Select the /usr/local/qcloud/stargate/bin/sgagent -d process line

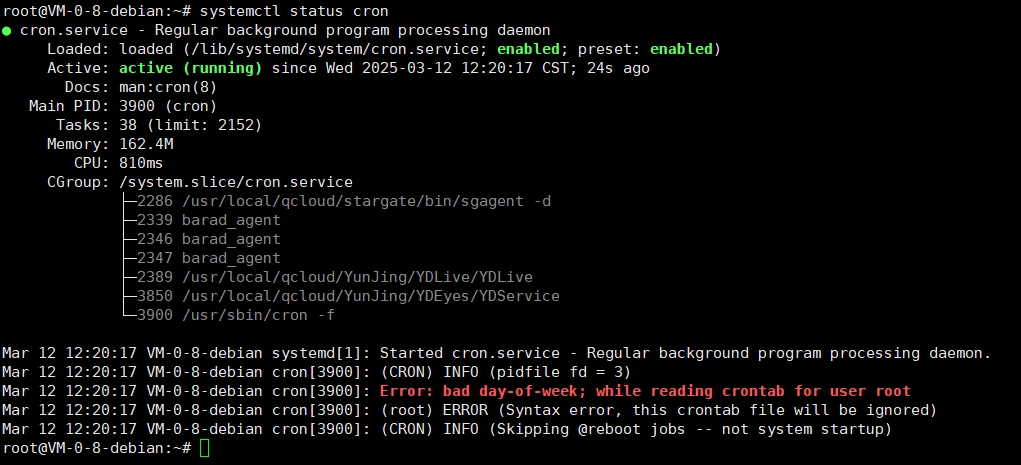pos(344,201)
